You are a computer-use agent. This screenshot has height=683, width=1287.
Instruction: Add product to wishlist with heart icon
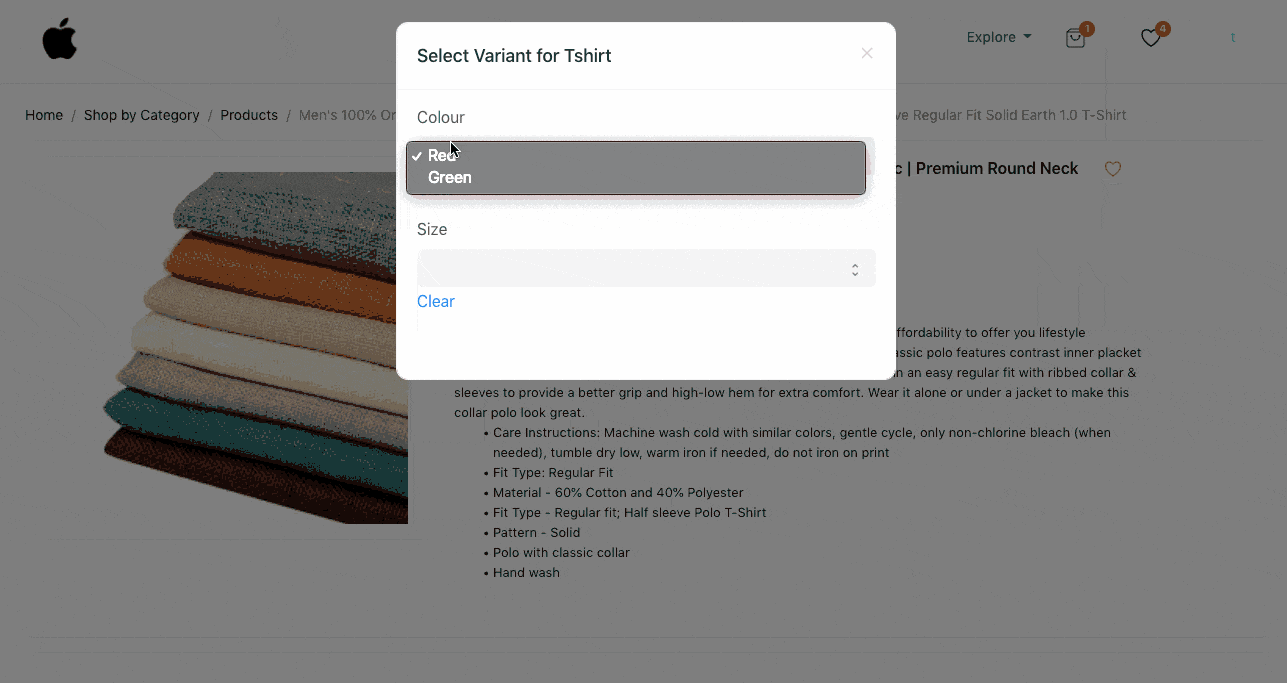(x=1112, y=169)
